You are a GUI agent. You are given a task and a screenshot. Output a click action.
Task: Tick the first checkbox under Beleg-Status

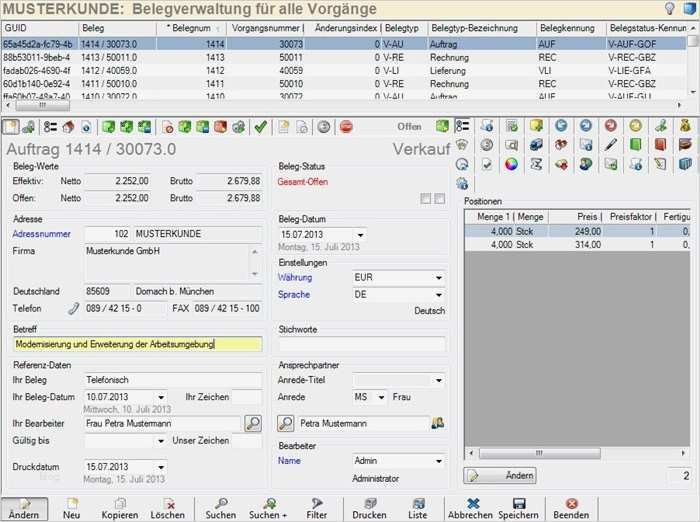coord(425,199)
